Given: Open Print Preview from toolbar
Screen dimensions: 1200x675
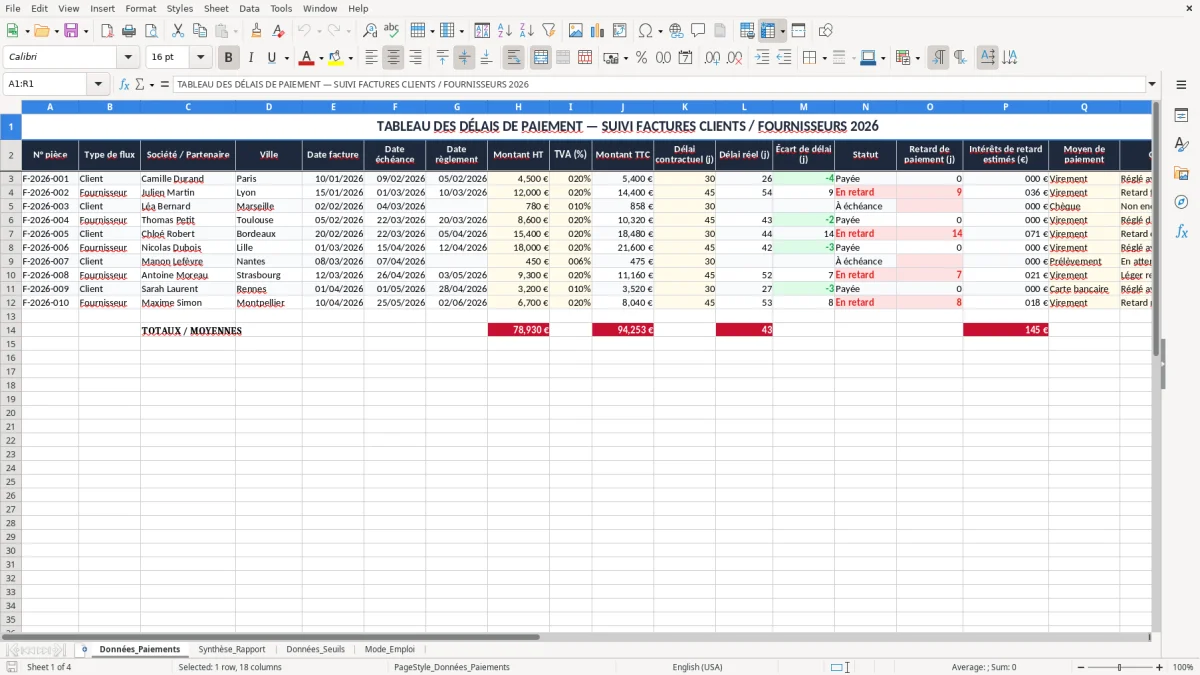Looking at the screenshot, I should tap(150, 31).
